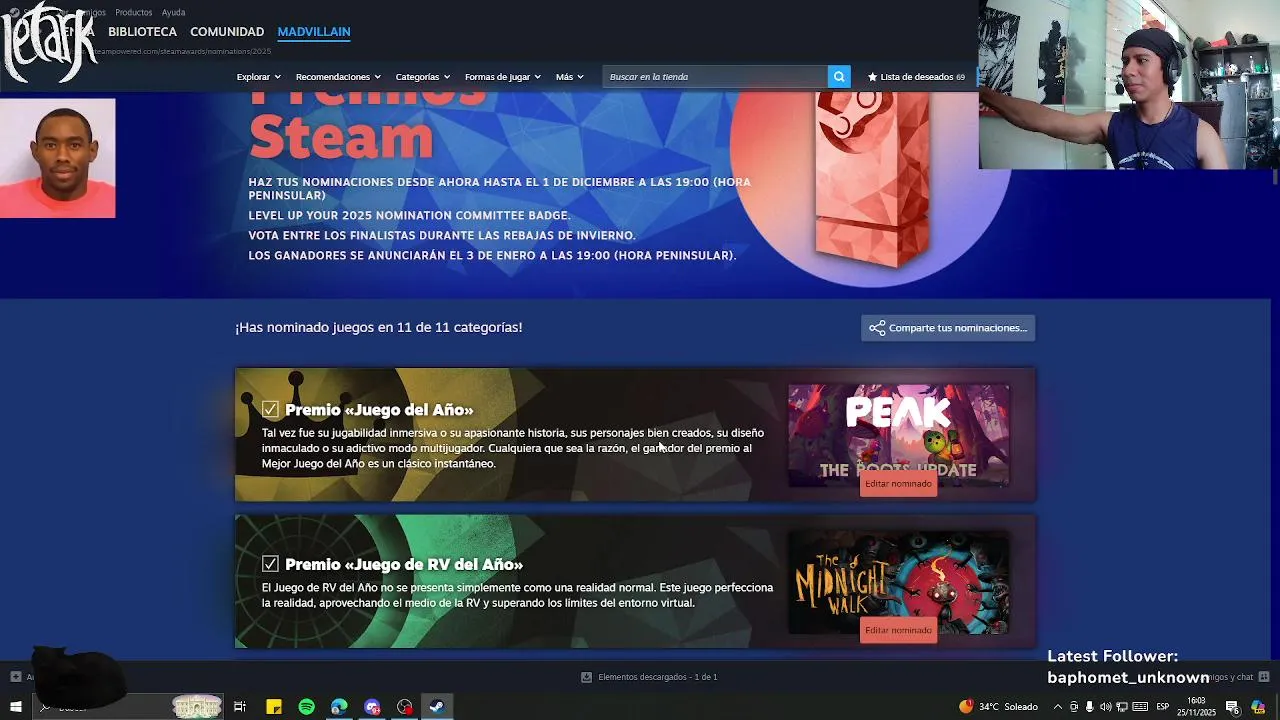The image size is (1280, 720).
Task: Click the text ¡Has nominado juegos en 11 de 11 categorías!
Action: (379, 327)
